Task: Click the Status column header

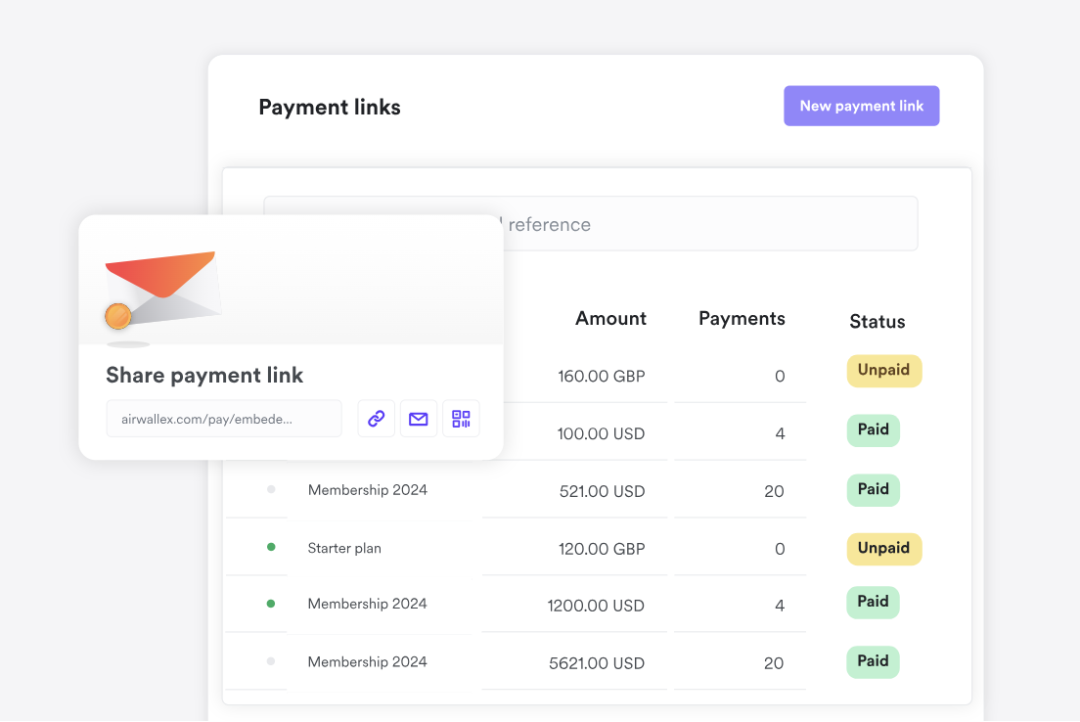Action: coord(877,321)
